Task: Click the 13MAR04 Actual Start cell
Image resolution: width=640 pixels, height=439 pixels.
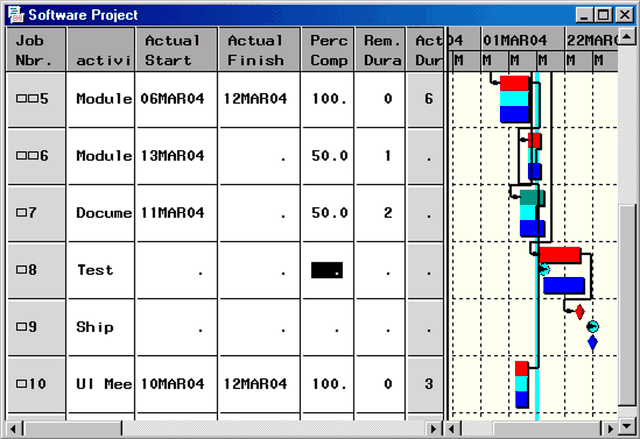Action: point(176,156)
